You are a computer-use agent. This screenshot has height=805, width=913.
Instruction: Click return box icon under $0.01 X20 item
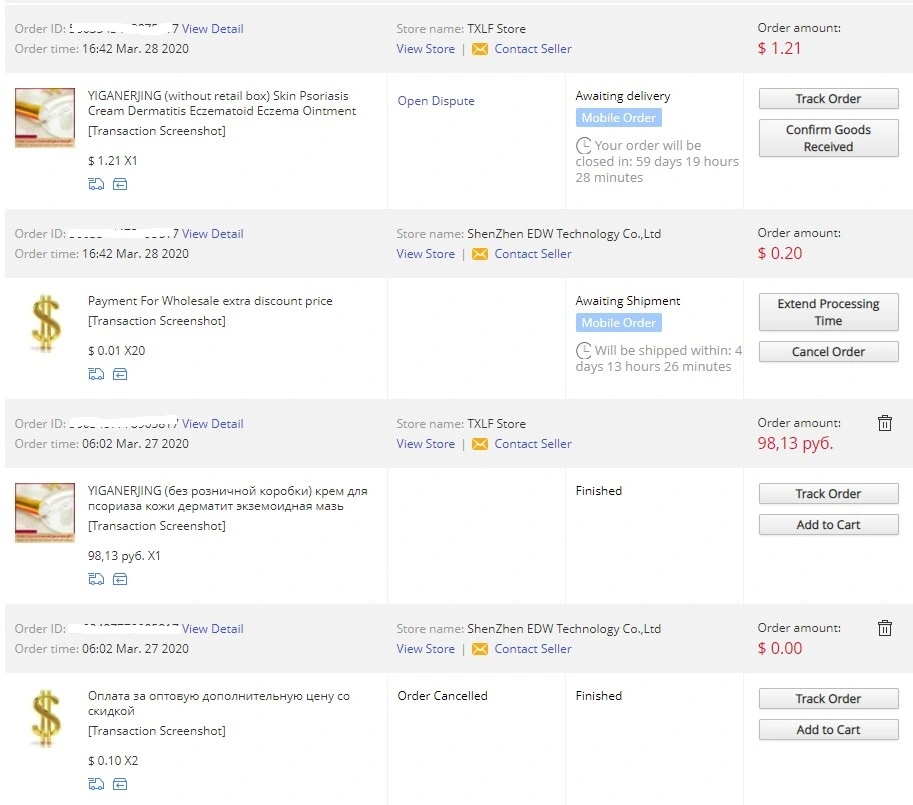[x=120, y=374]
